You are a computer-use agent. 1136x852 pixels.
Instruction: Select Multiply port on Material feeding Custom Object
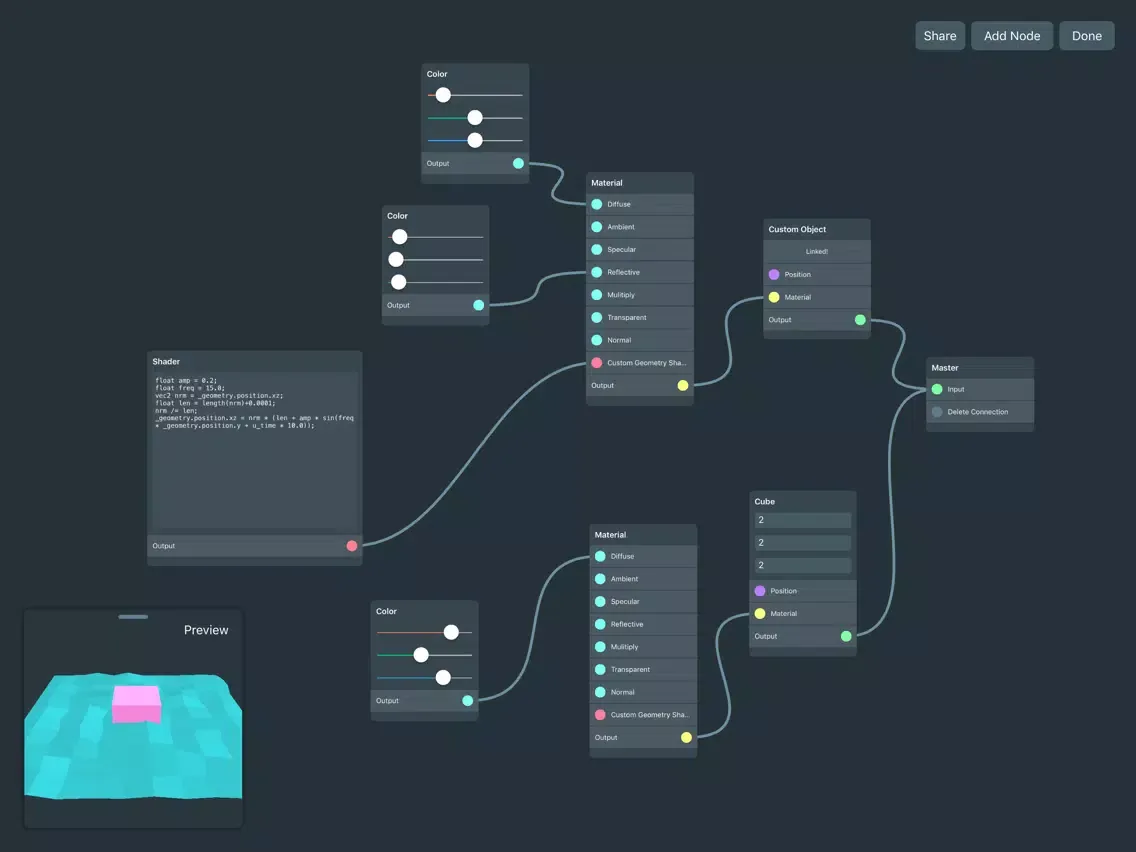coord(596,295)
